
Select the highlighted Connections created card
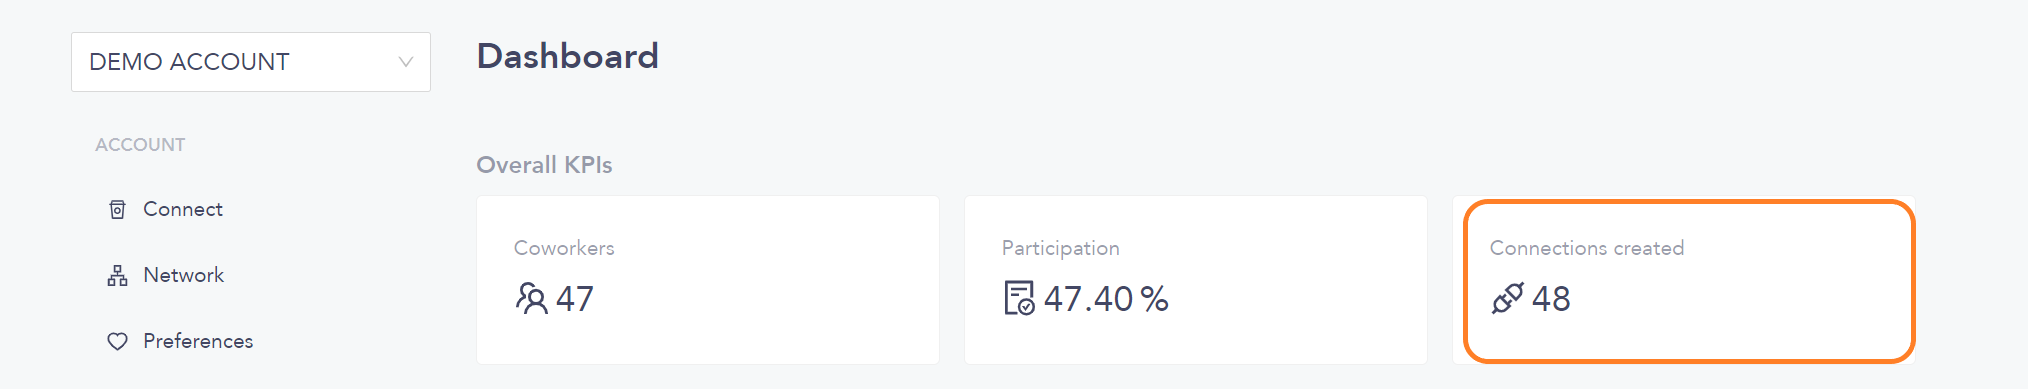tap(1689, 281)
